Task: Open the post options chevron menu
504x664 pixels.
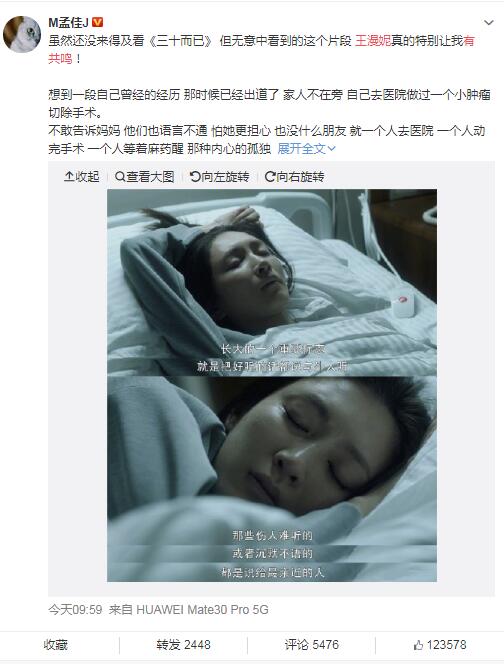Action: 489,22
